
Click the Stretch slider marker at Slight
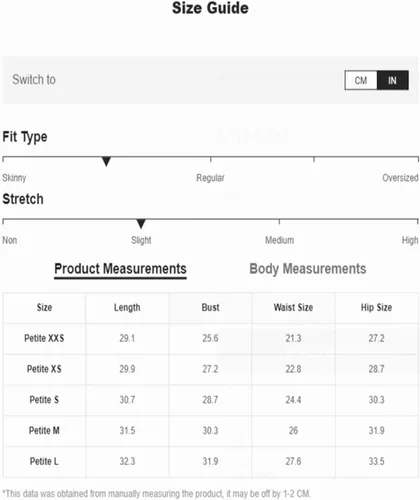141,224
